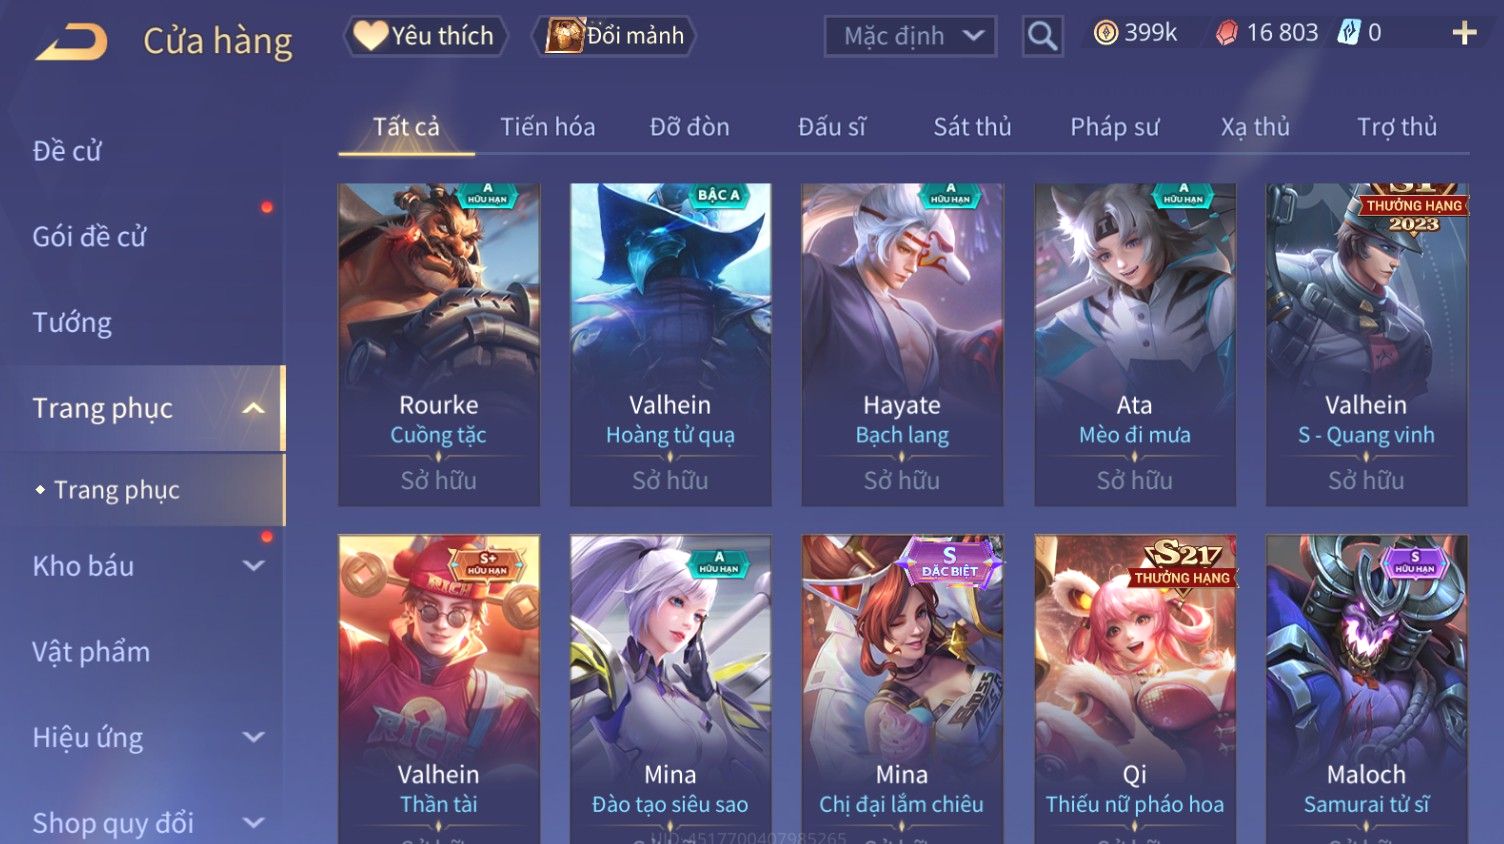Open the Yêu thích heart favorites
This screenshot has height=844, width=1504.
coord(425,36)
